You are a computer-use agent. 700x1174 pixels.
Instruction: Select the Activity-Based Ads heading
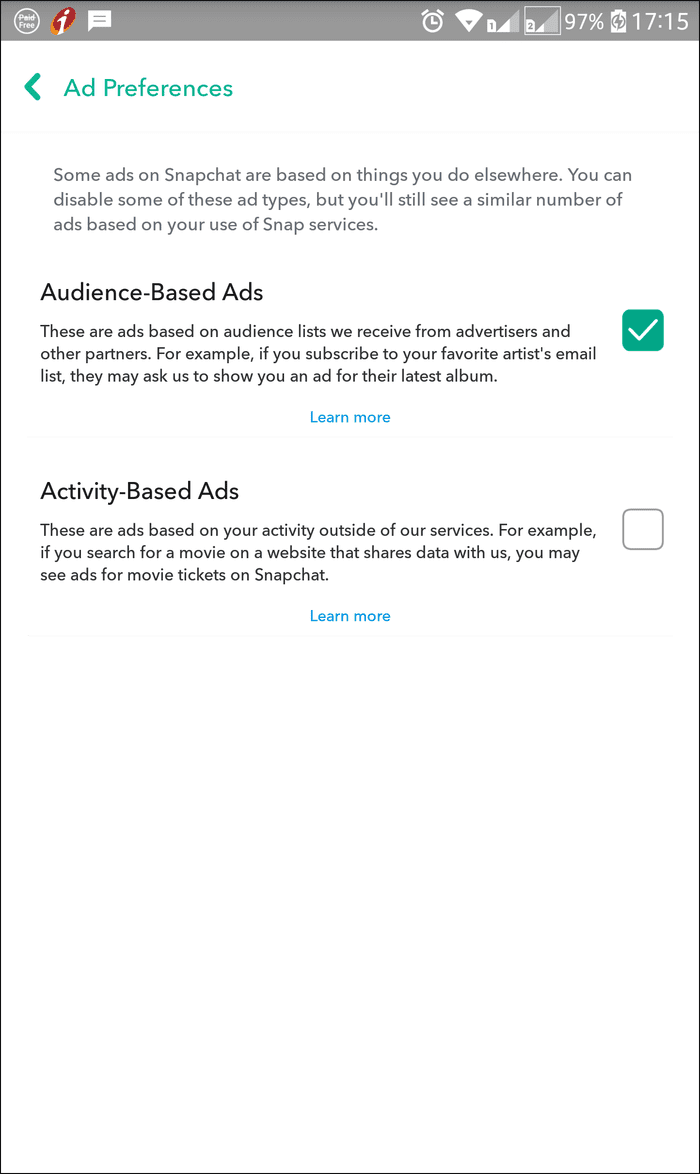[140, 491]
